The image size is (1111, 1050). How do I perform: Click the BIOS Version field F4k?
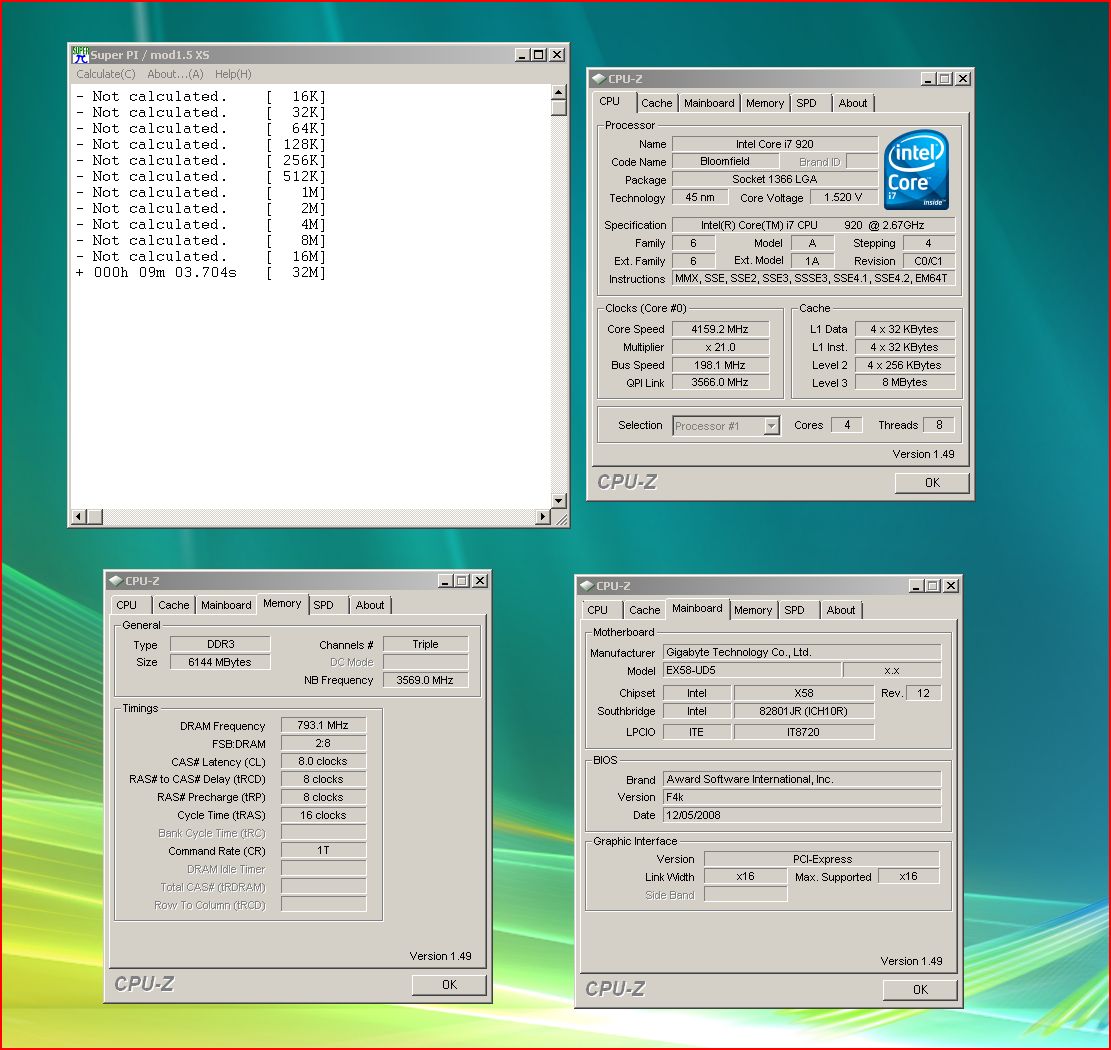(802, 797)
